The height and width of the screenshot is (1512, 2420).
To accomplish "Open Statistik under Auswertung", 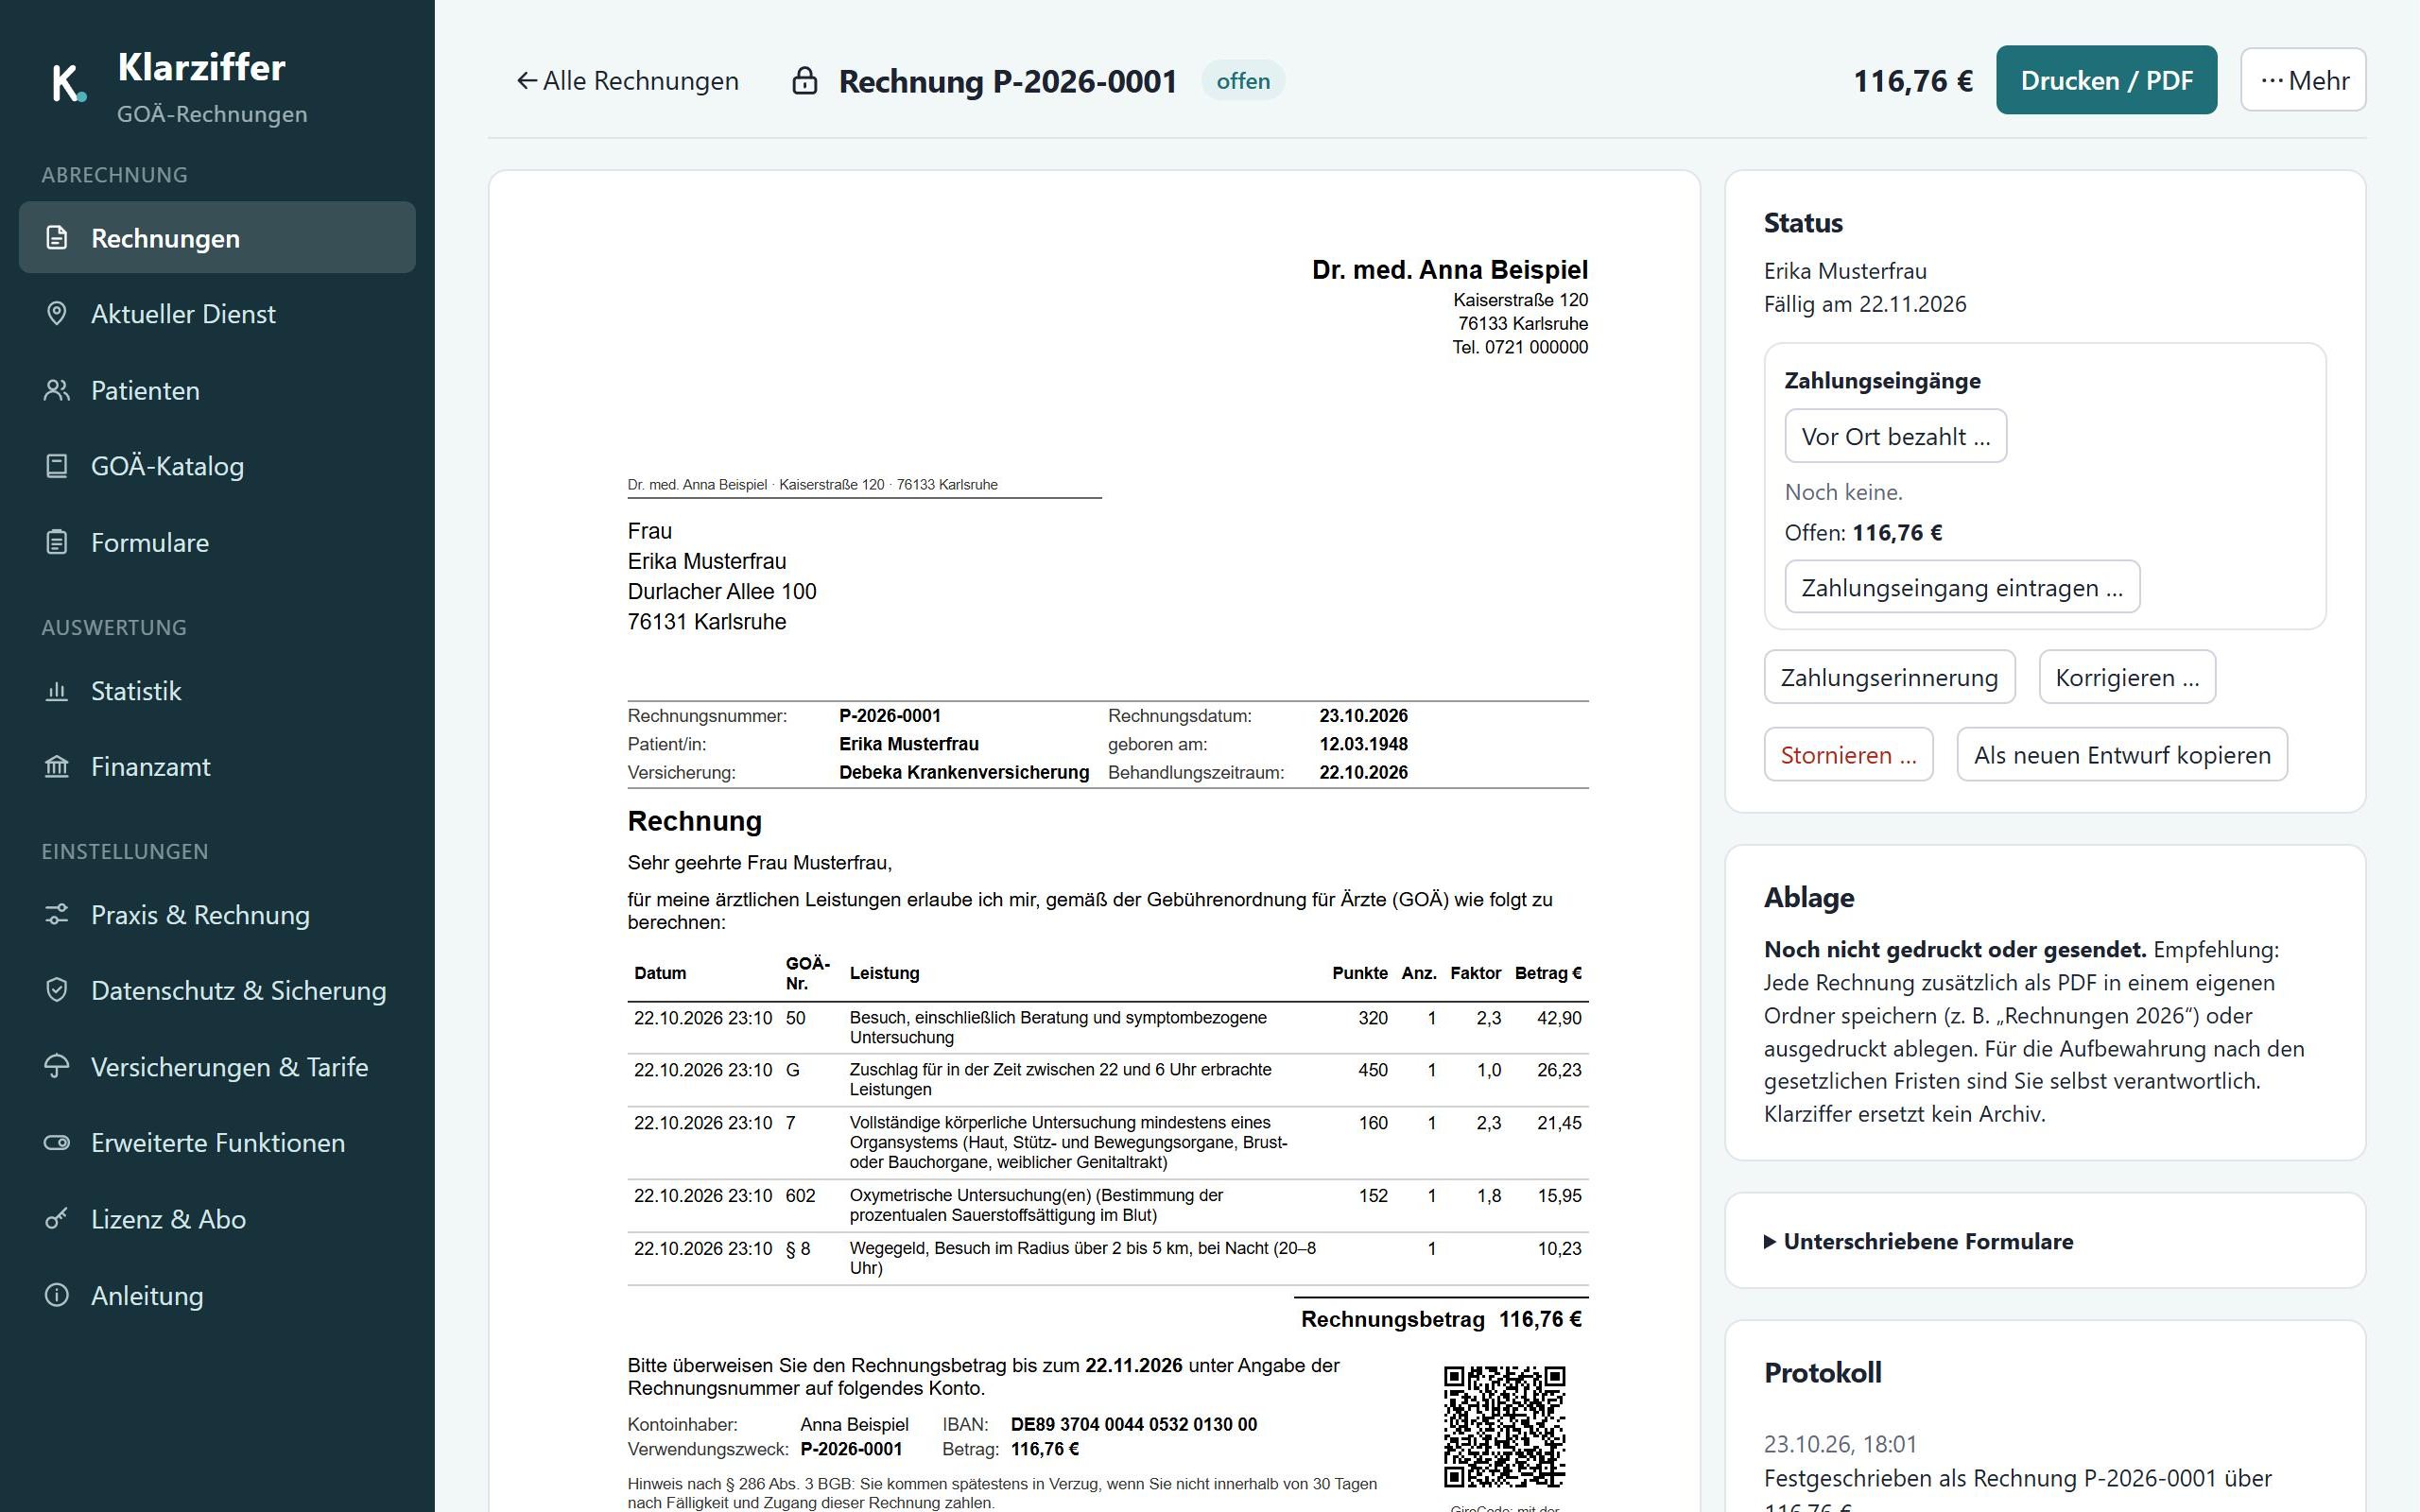I will tap(217, 691).
